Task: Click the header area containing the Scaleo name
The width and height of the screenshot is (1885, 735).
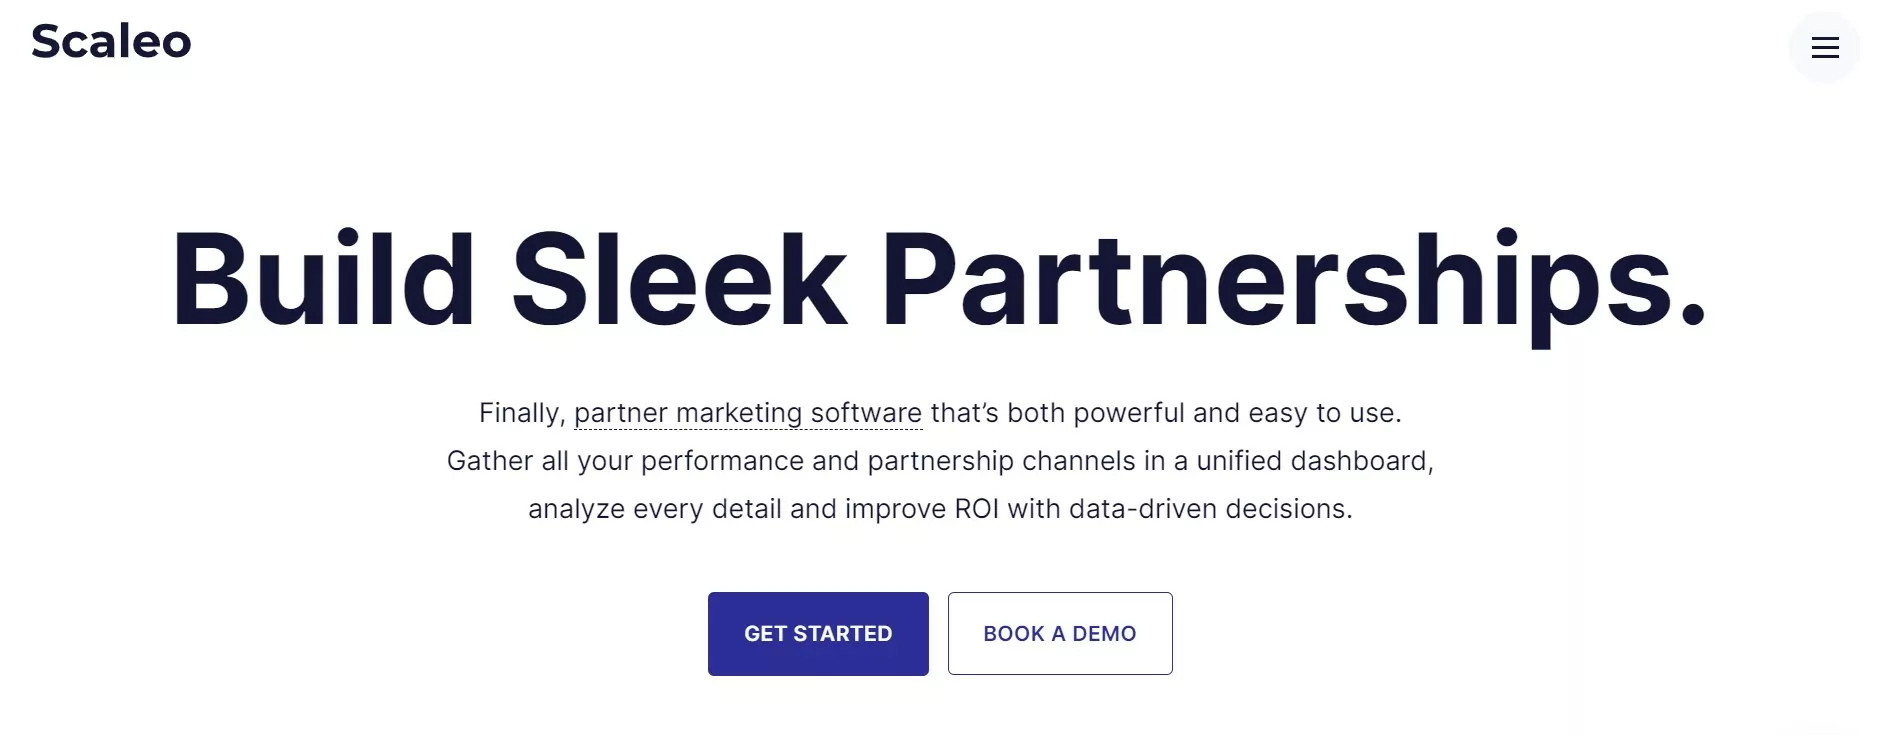Action: tap(111, 42)
